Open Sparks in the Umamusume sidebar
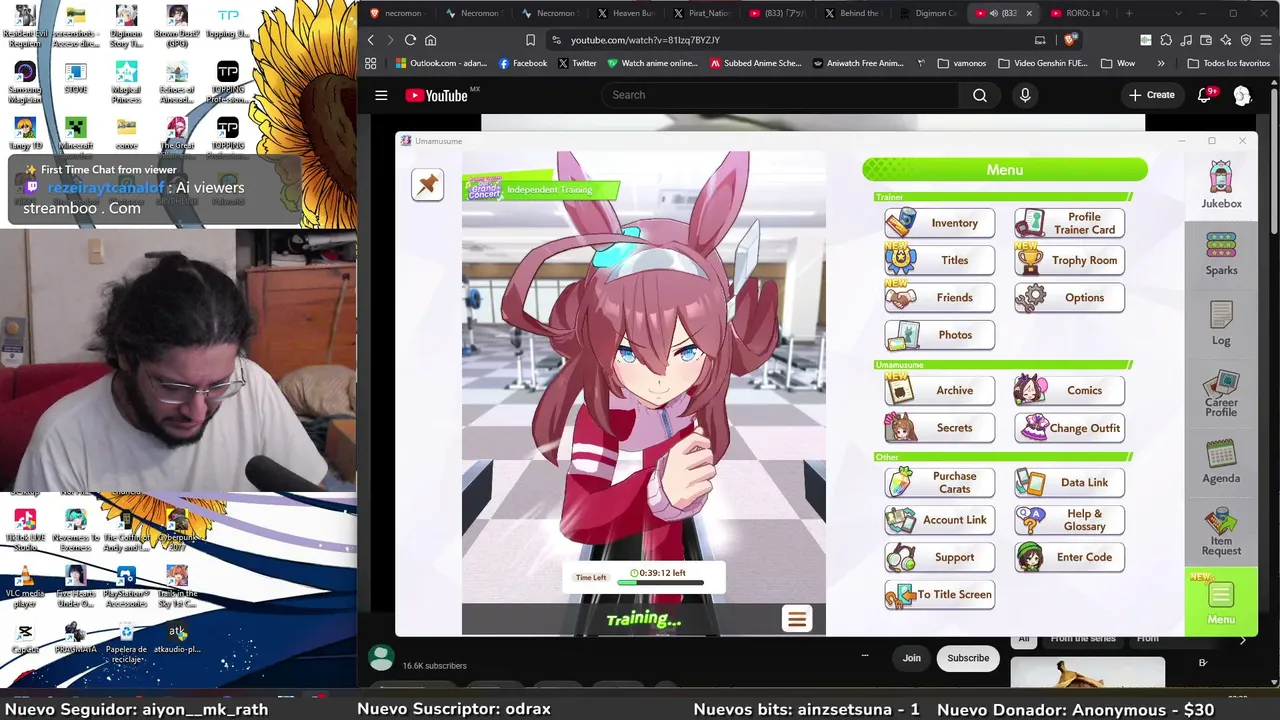The image size is (1280, 720). coord(1221,254)
